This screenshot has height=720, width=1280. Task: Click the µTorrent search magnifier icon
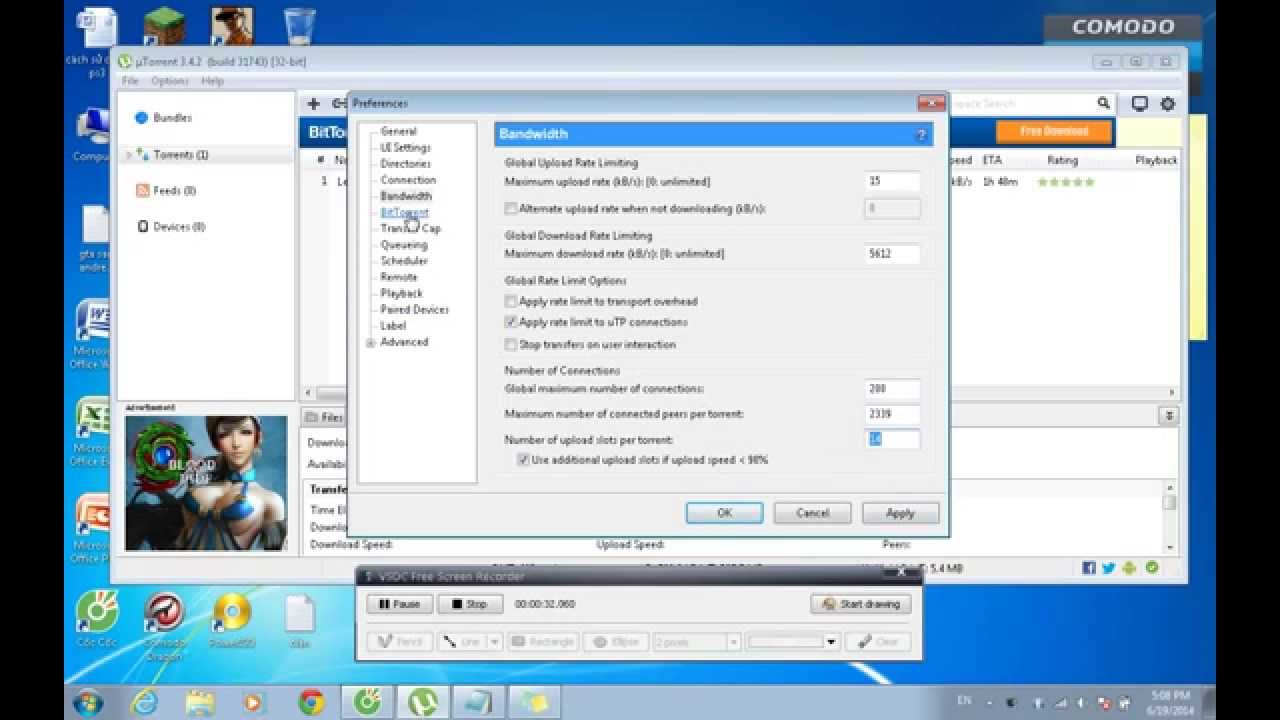pyautogui.click(x=1103, y=103)
